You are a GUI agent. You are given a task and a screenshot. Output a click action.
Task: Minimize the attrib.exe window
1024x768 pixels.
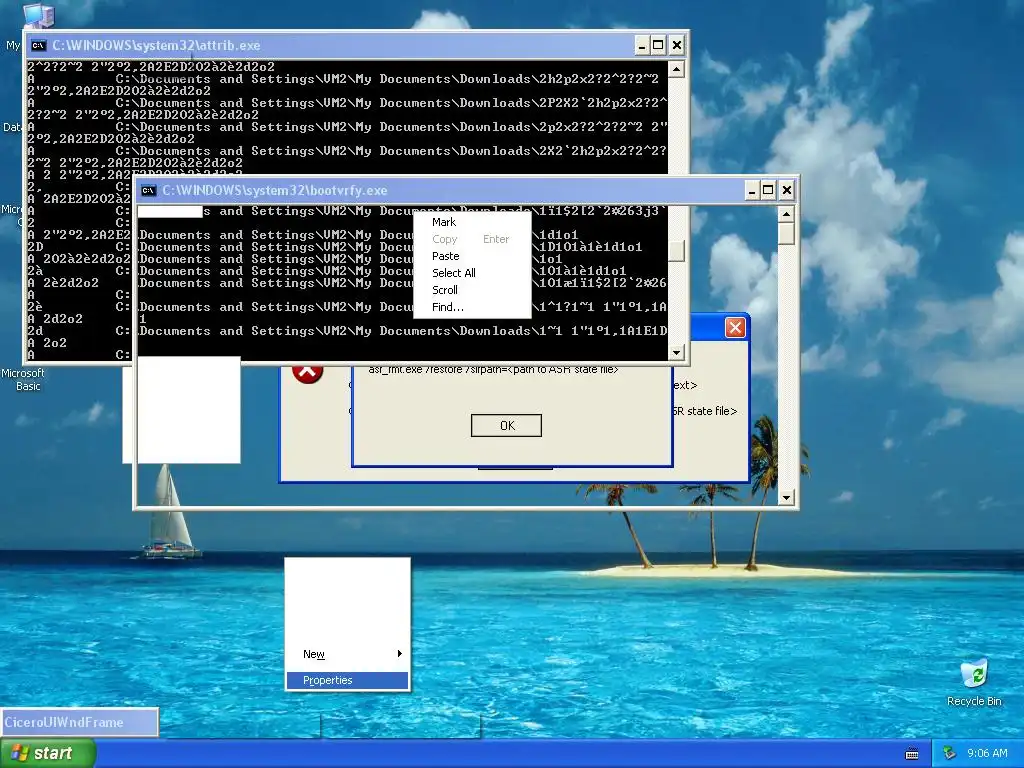[642, 45]
